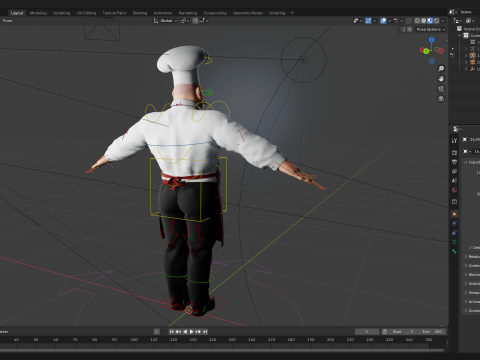
Task: Open the View Layer properties tab icon
Action: coord(454,171)
